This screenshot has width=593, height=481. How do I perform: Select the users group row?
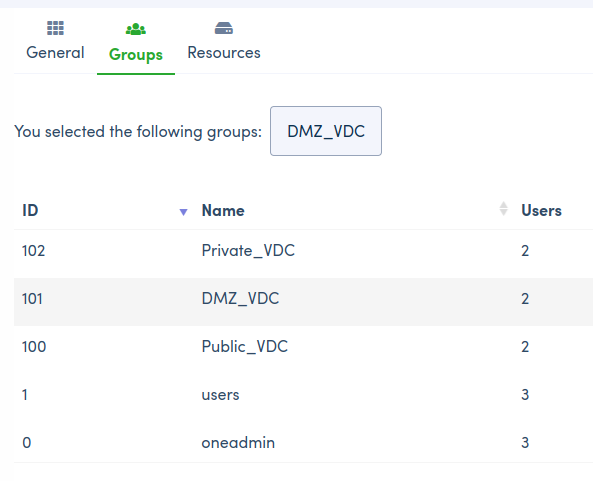tap(303, 395)
